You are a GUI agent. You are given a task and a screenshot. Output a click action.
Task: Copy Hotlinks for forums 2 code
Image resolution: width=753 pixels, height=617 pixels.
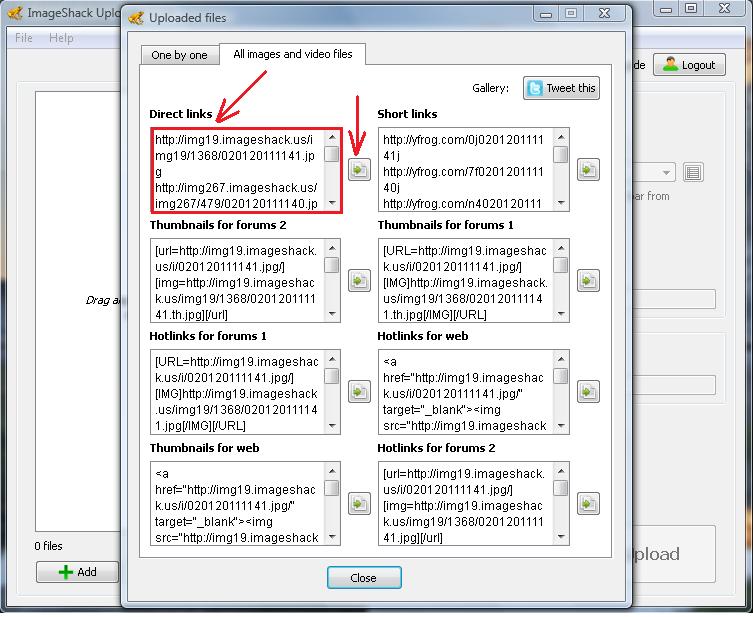click(x=588, y=504)
